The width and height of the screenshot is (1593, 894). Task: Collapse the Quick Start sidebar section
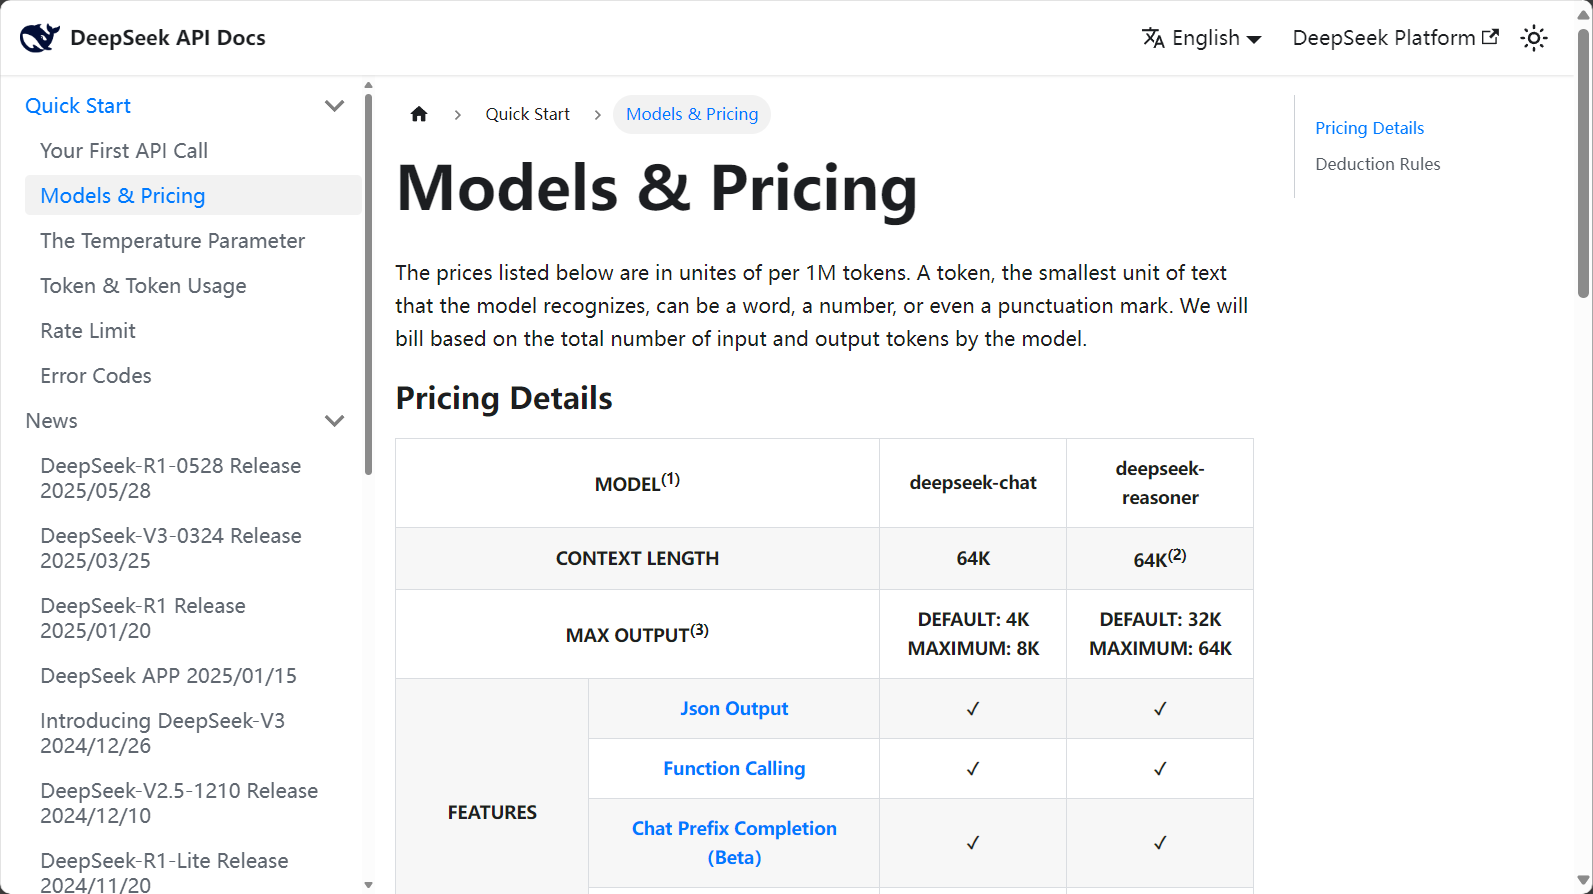coord(335,106)
